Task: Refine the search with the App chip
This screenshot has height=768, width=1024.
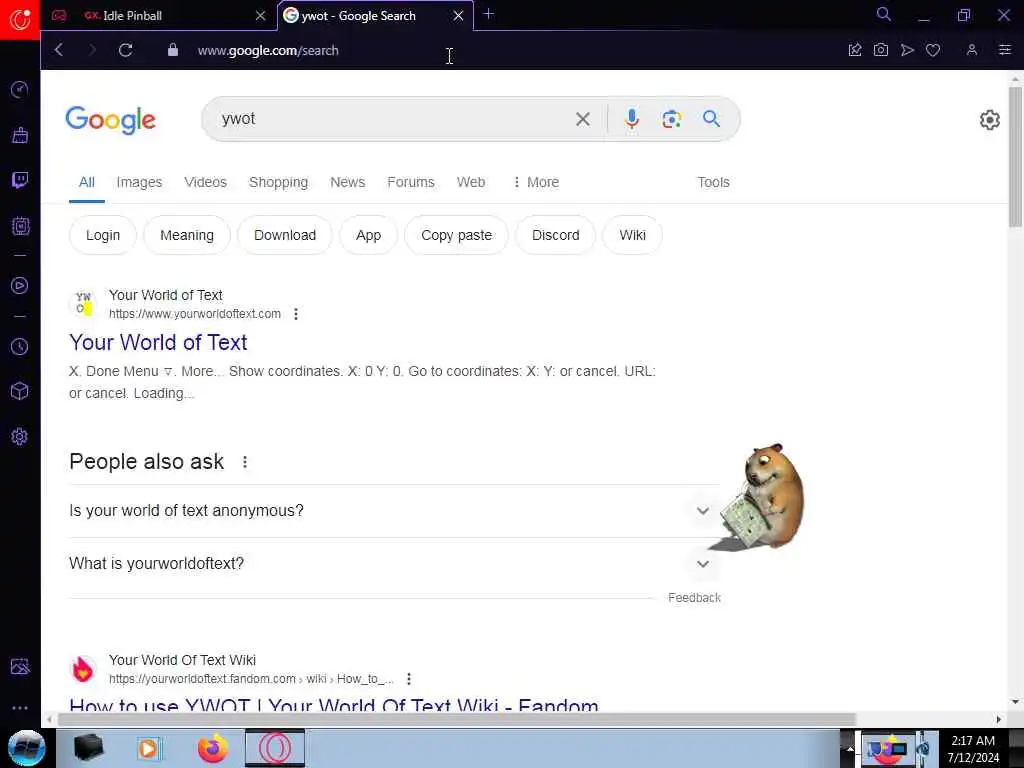Action: pyautogui.click(x=368, y=235)
